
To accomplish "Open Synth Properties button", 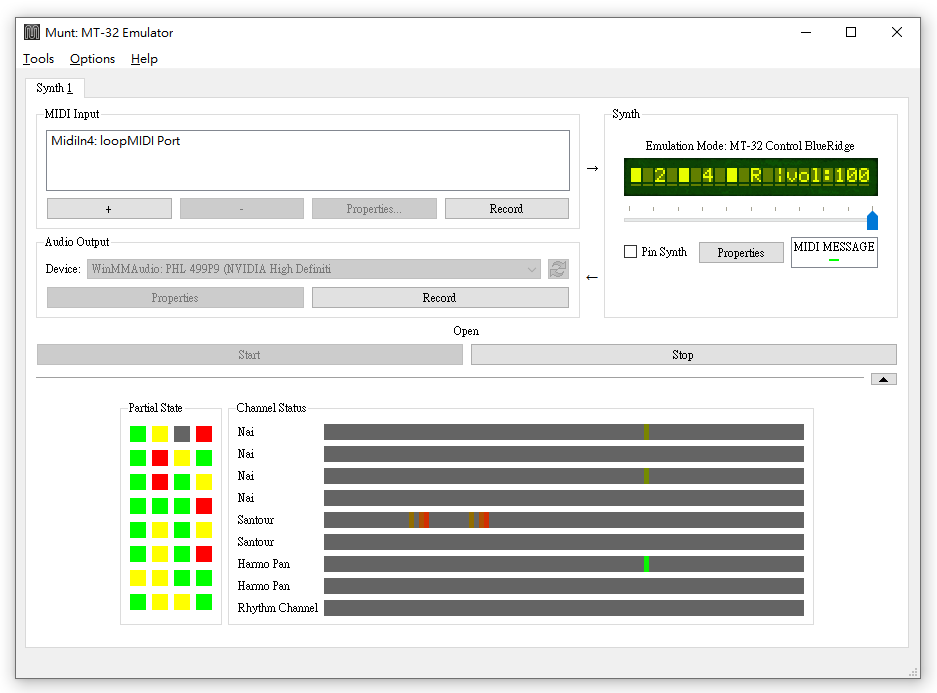I will tap(741, 253).
